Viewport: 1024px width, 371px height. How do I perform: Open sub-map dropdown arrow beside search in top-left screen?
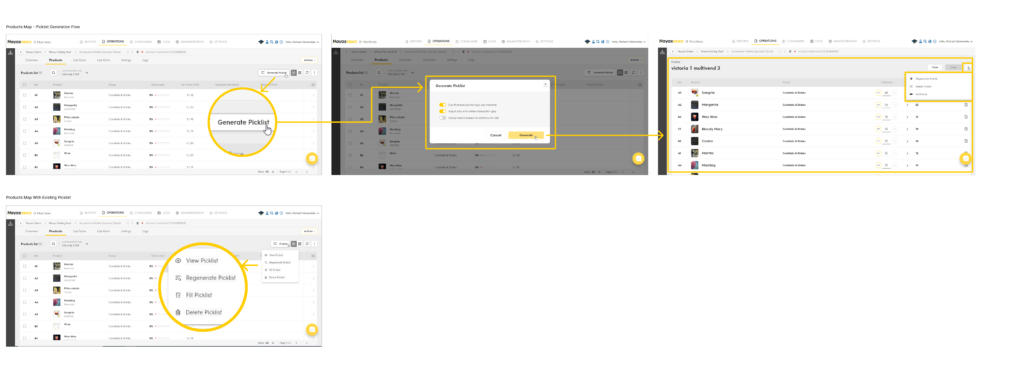pyautogui.click(x=88, y=72)
